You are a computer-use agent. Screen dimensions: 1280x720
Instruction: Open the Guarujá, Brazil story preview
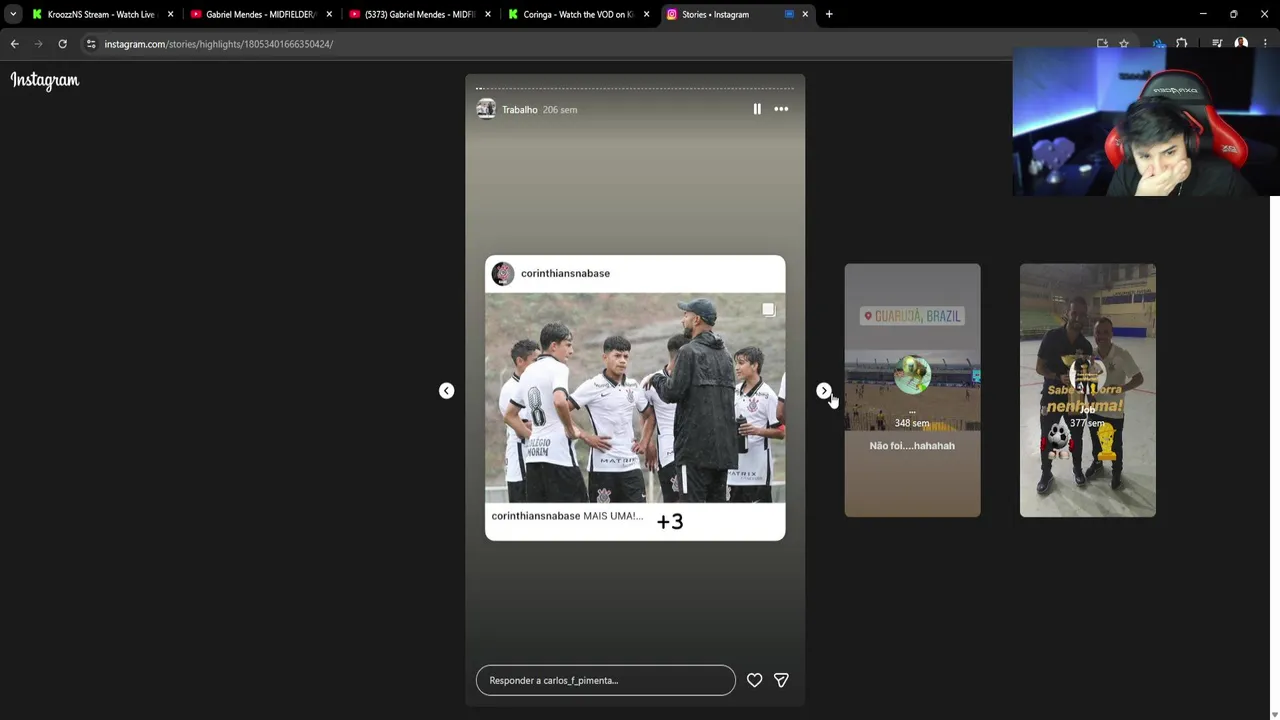912,390
